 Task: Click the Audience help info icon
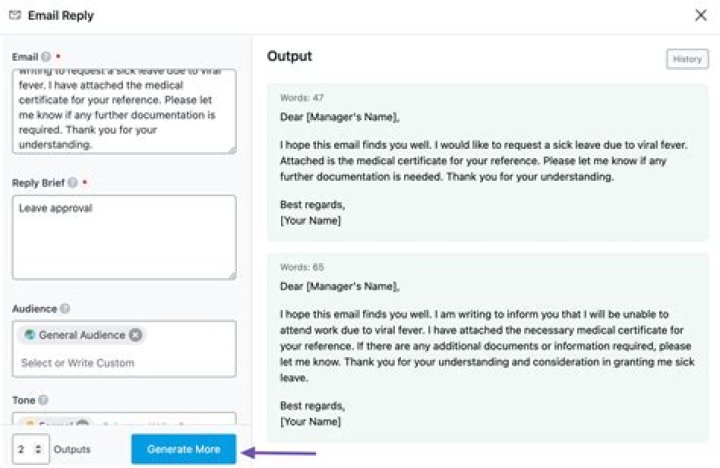65,309
